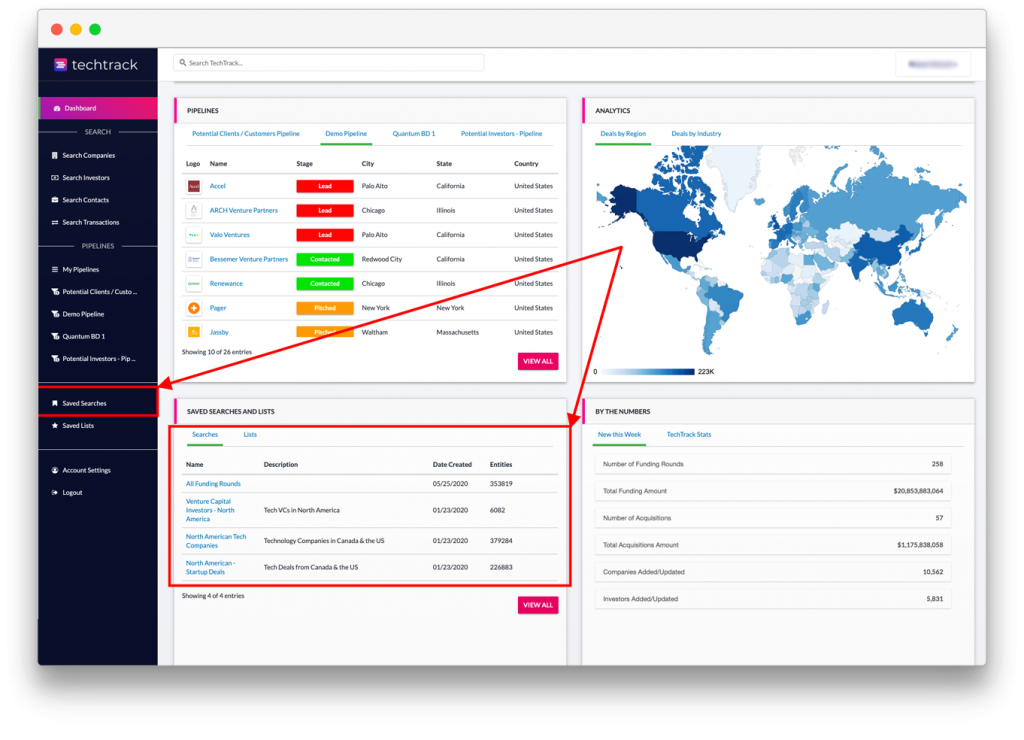Select the Potential Investors - Pipeline tab
Image resolution: width=1024 pixels, height=740 pixels.
pyautogui.click(x=502, y=133)
